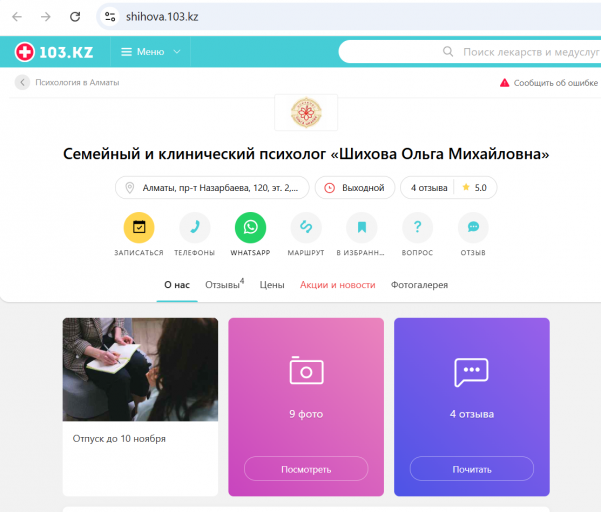Open the Маршрут route icon
The width and height of the screenshot is (601, 512).
click(x=306, y=227)
